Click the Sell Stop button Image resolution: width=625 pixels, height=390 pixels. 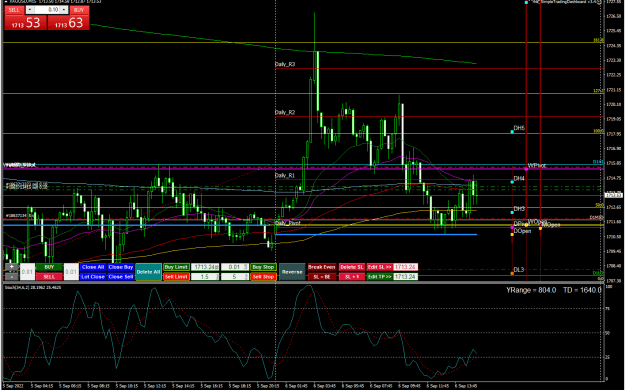coord(263,277)
